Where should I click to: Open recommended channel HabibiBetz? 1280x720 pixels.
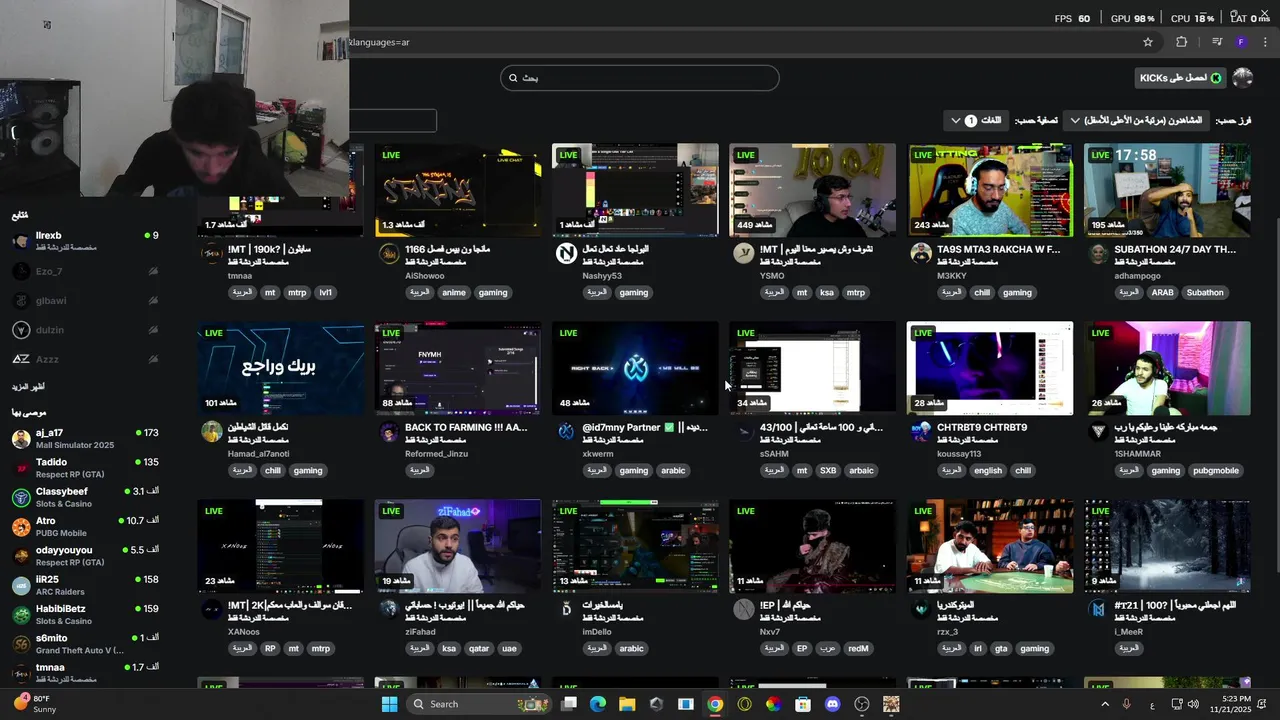[x=85, y=614]
